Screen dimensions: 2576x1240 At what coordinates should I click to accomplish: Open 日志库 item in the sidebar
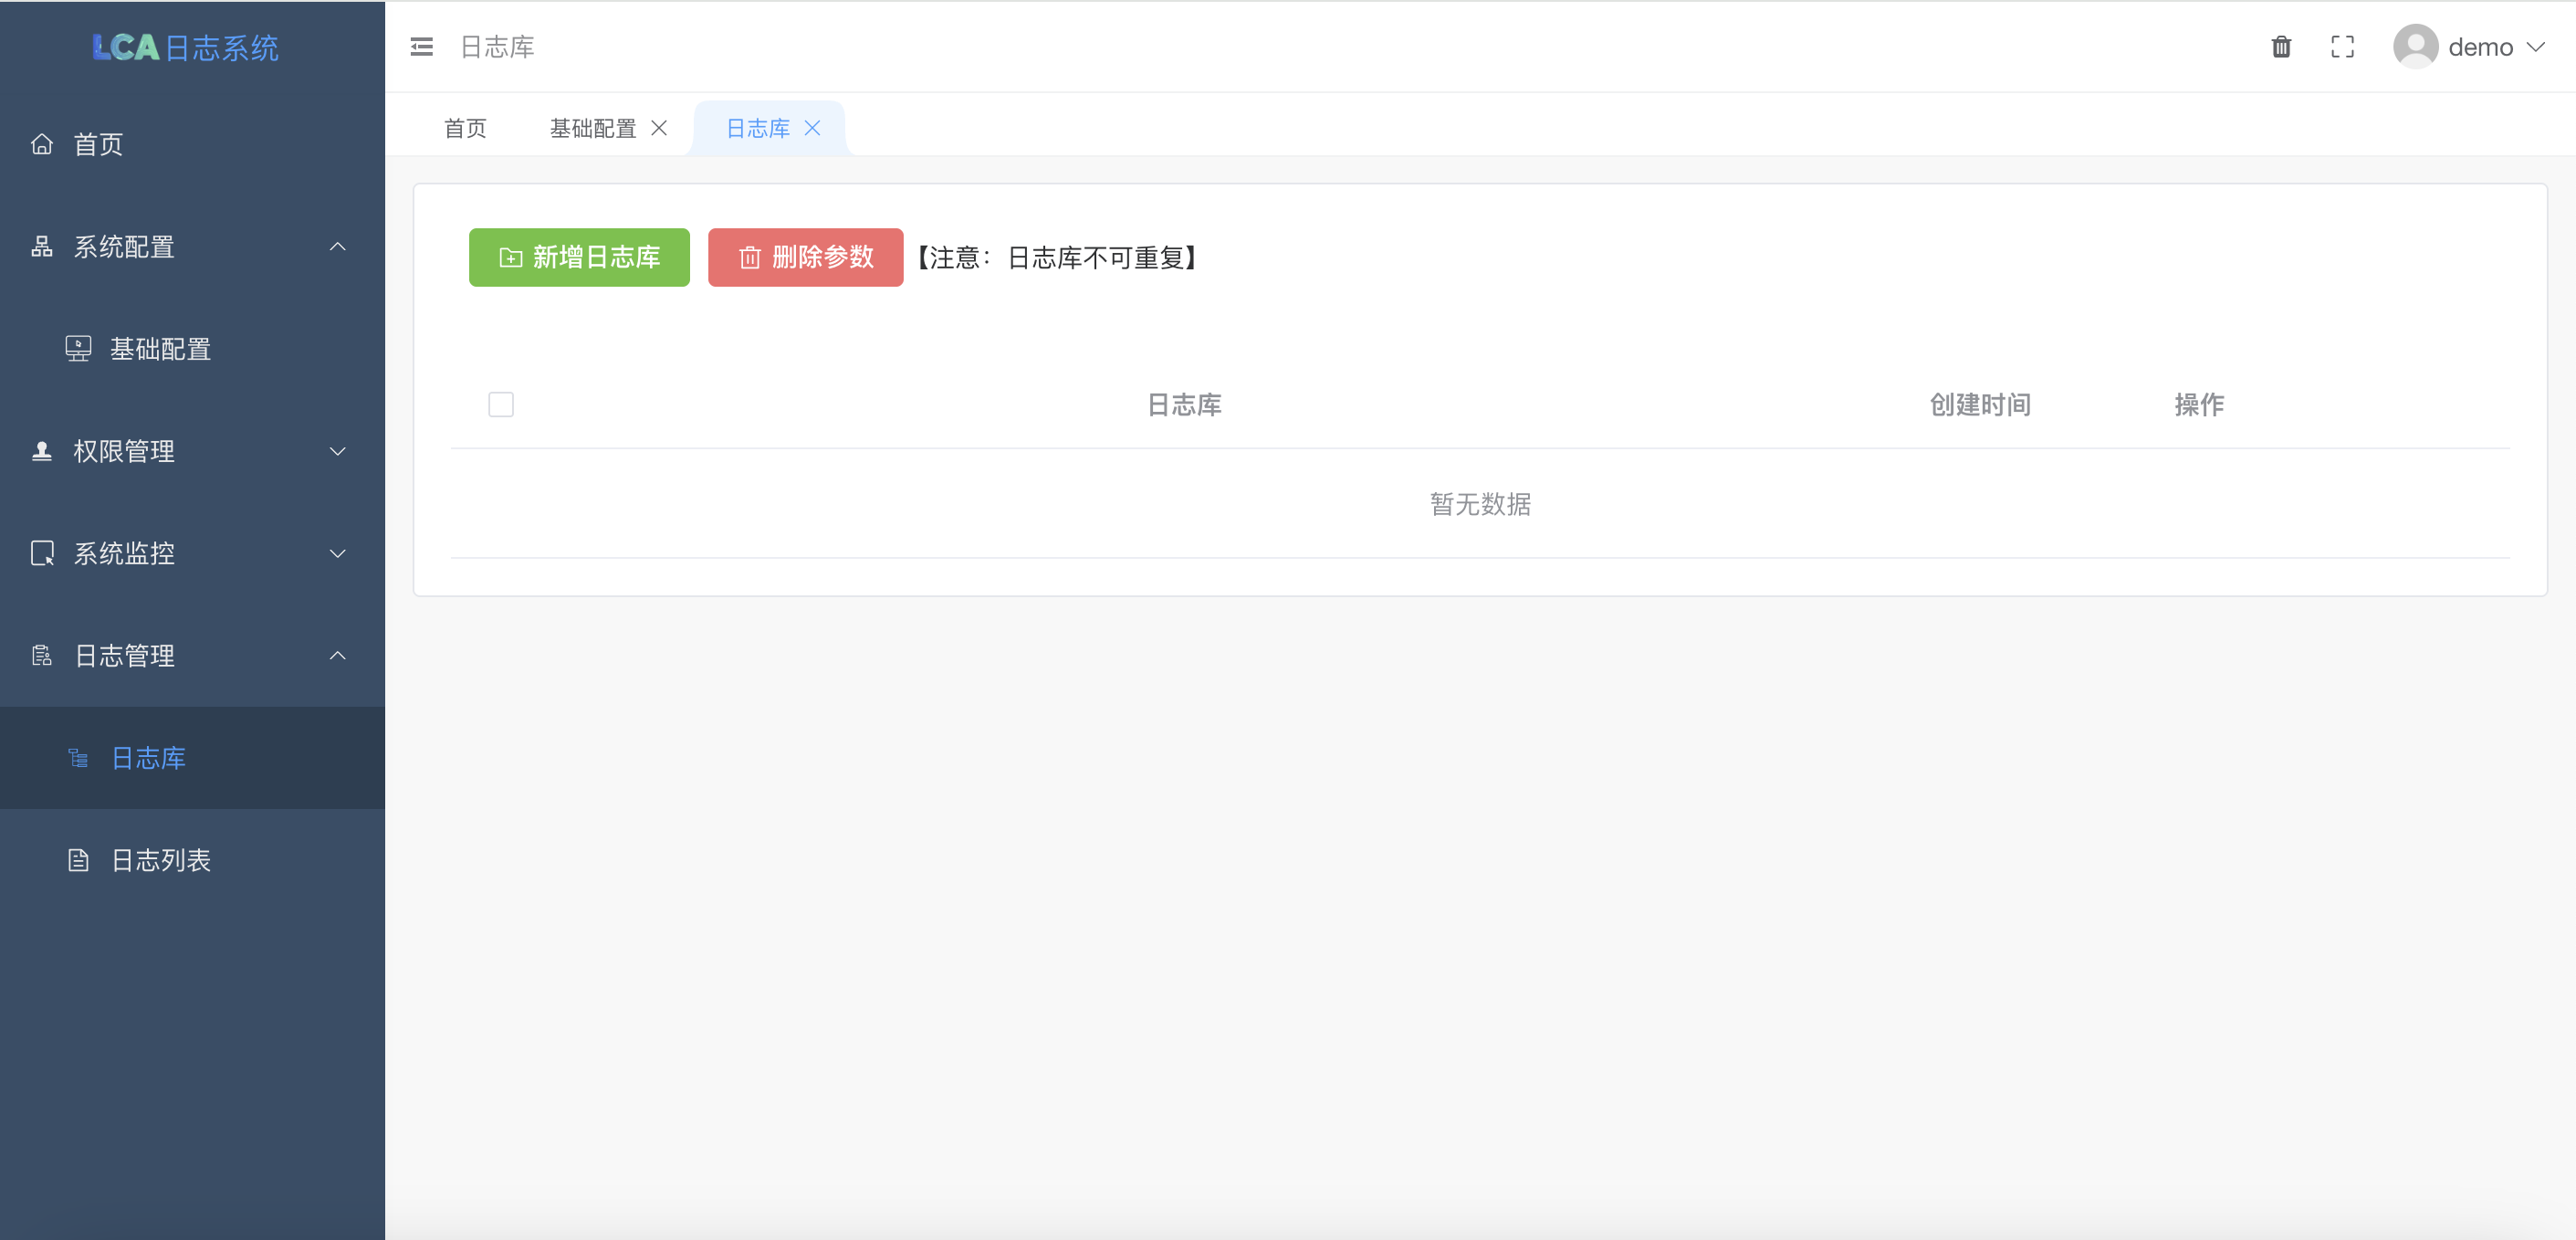tap(148, 758)
